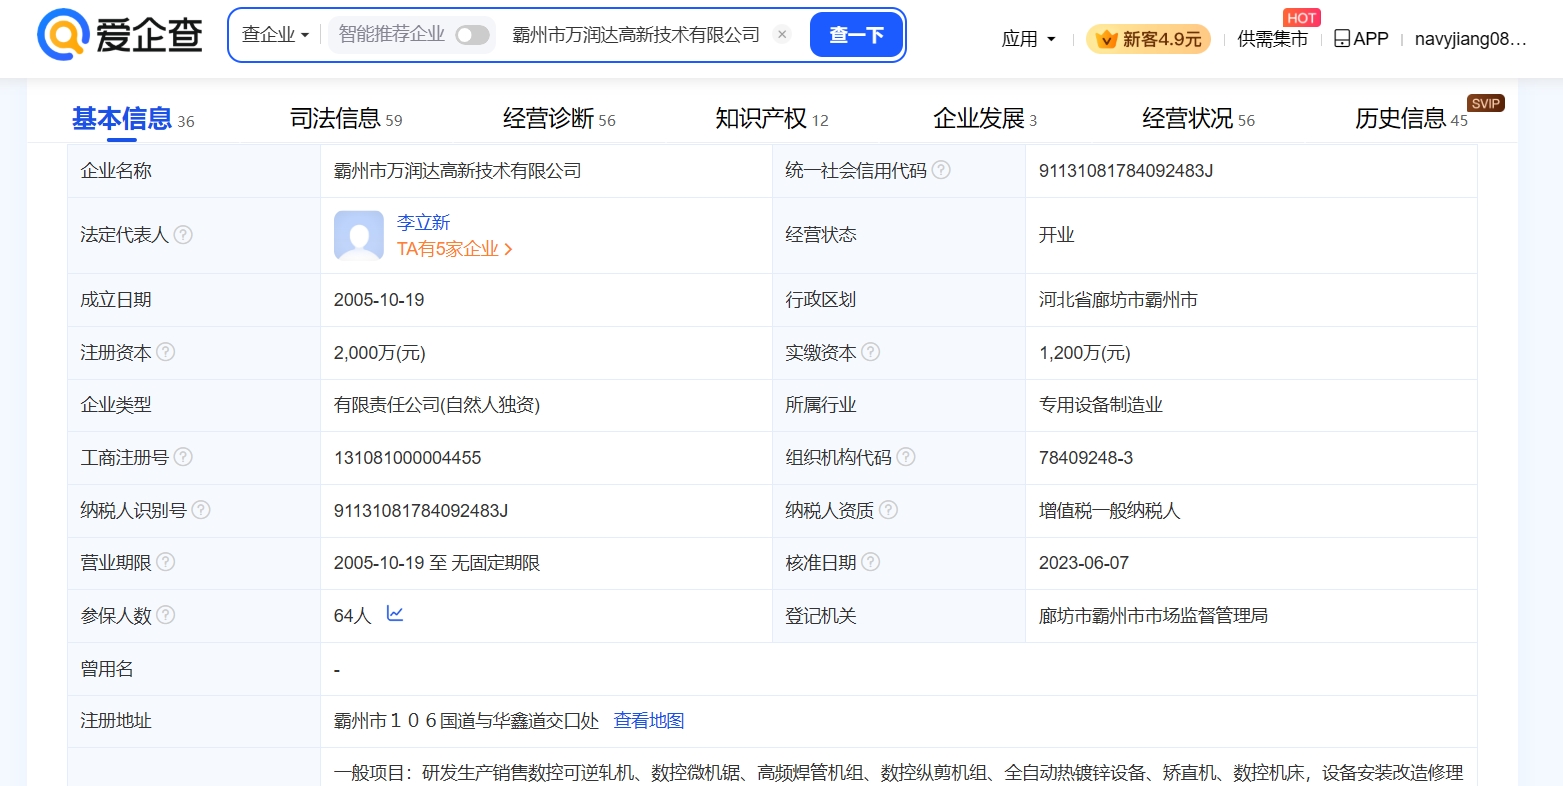Click the 新客4.9元 promotion badge
The image size is (1563, 786).
coord(1148,39)
